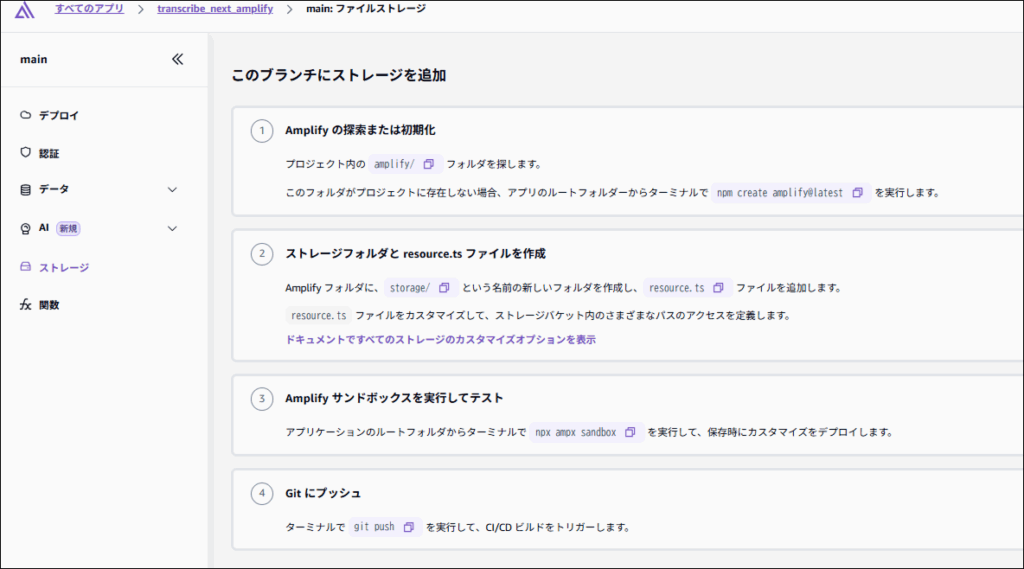The height and width of the screenshot is (569, 1024).
Task: Click main: ファイルストレージ breadcrumb text
Action: 366,8
